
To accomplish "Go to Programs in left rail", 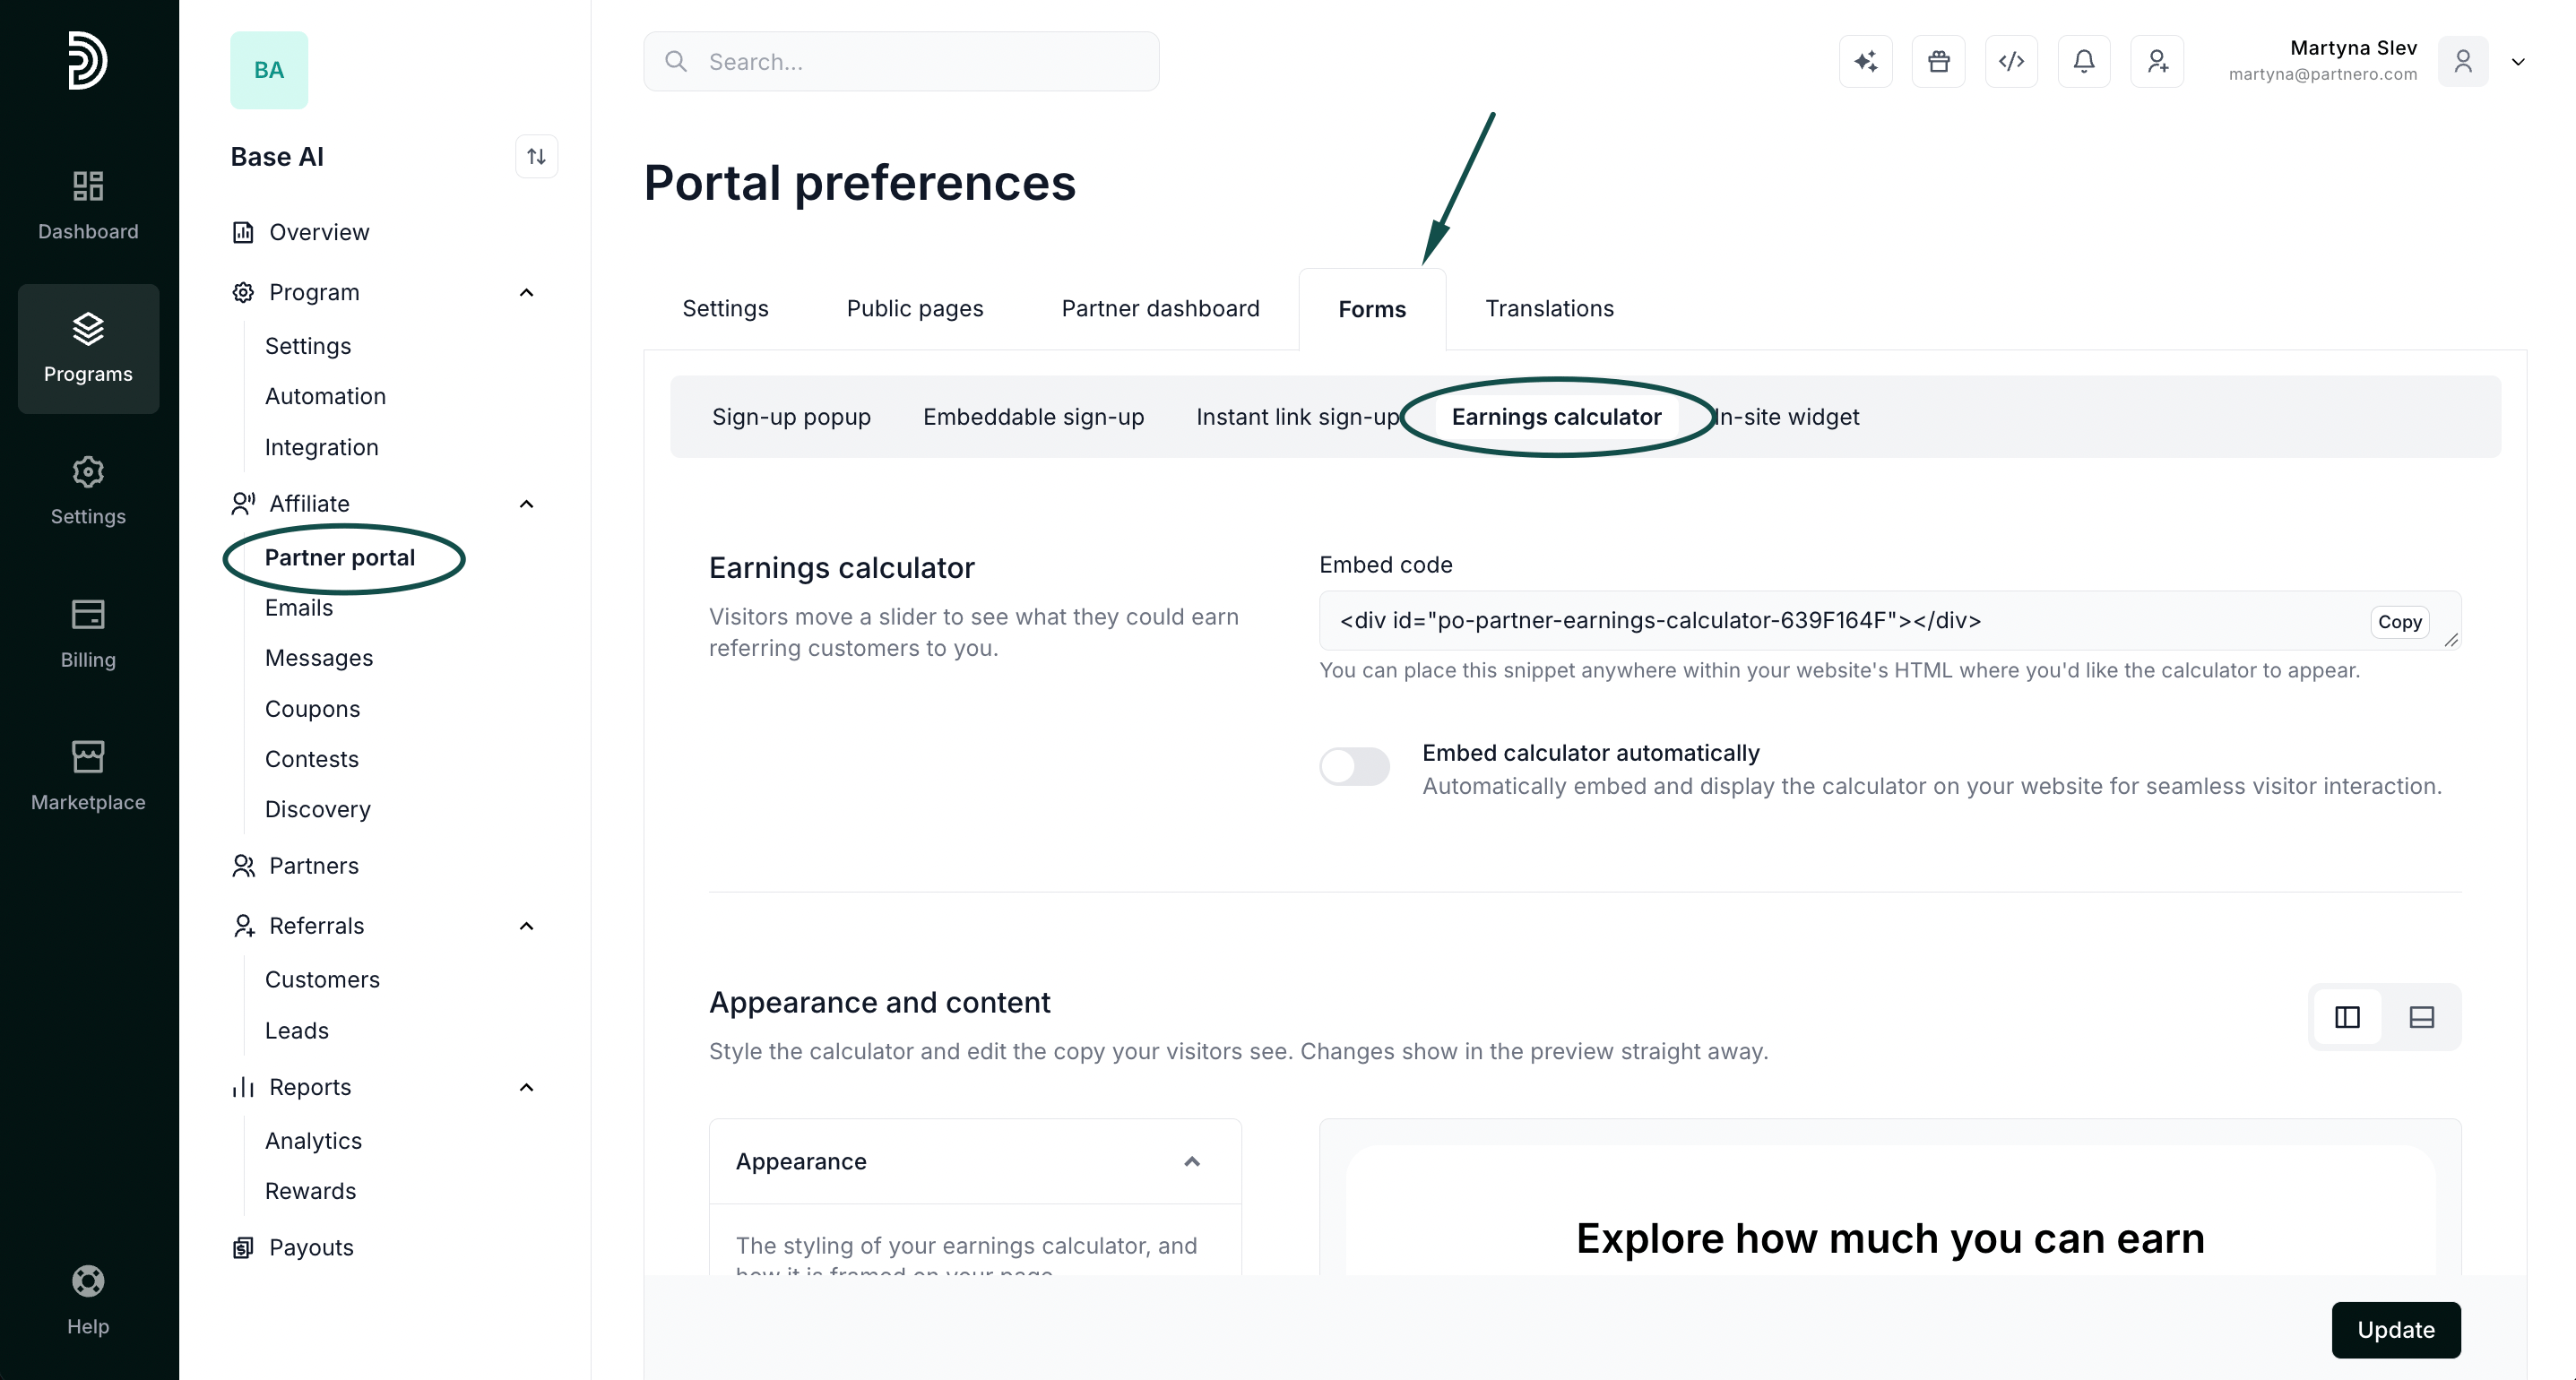I will pyautogui.click(x=88, y=348).
